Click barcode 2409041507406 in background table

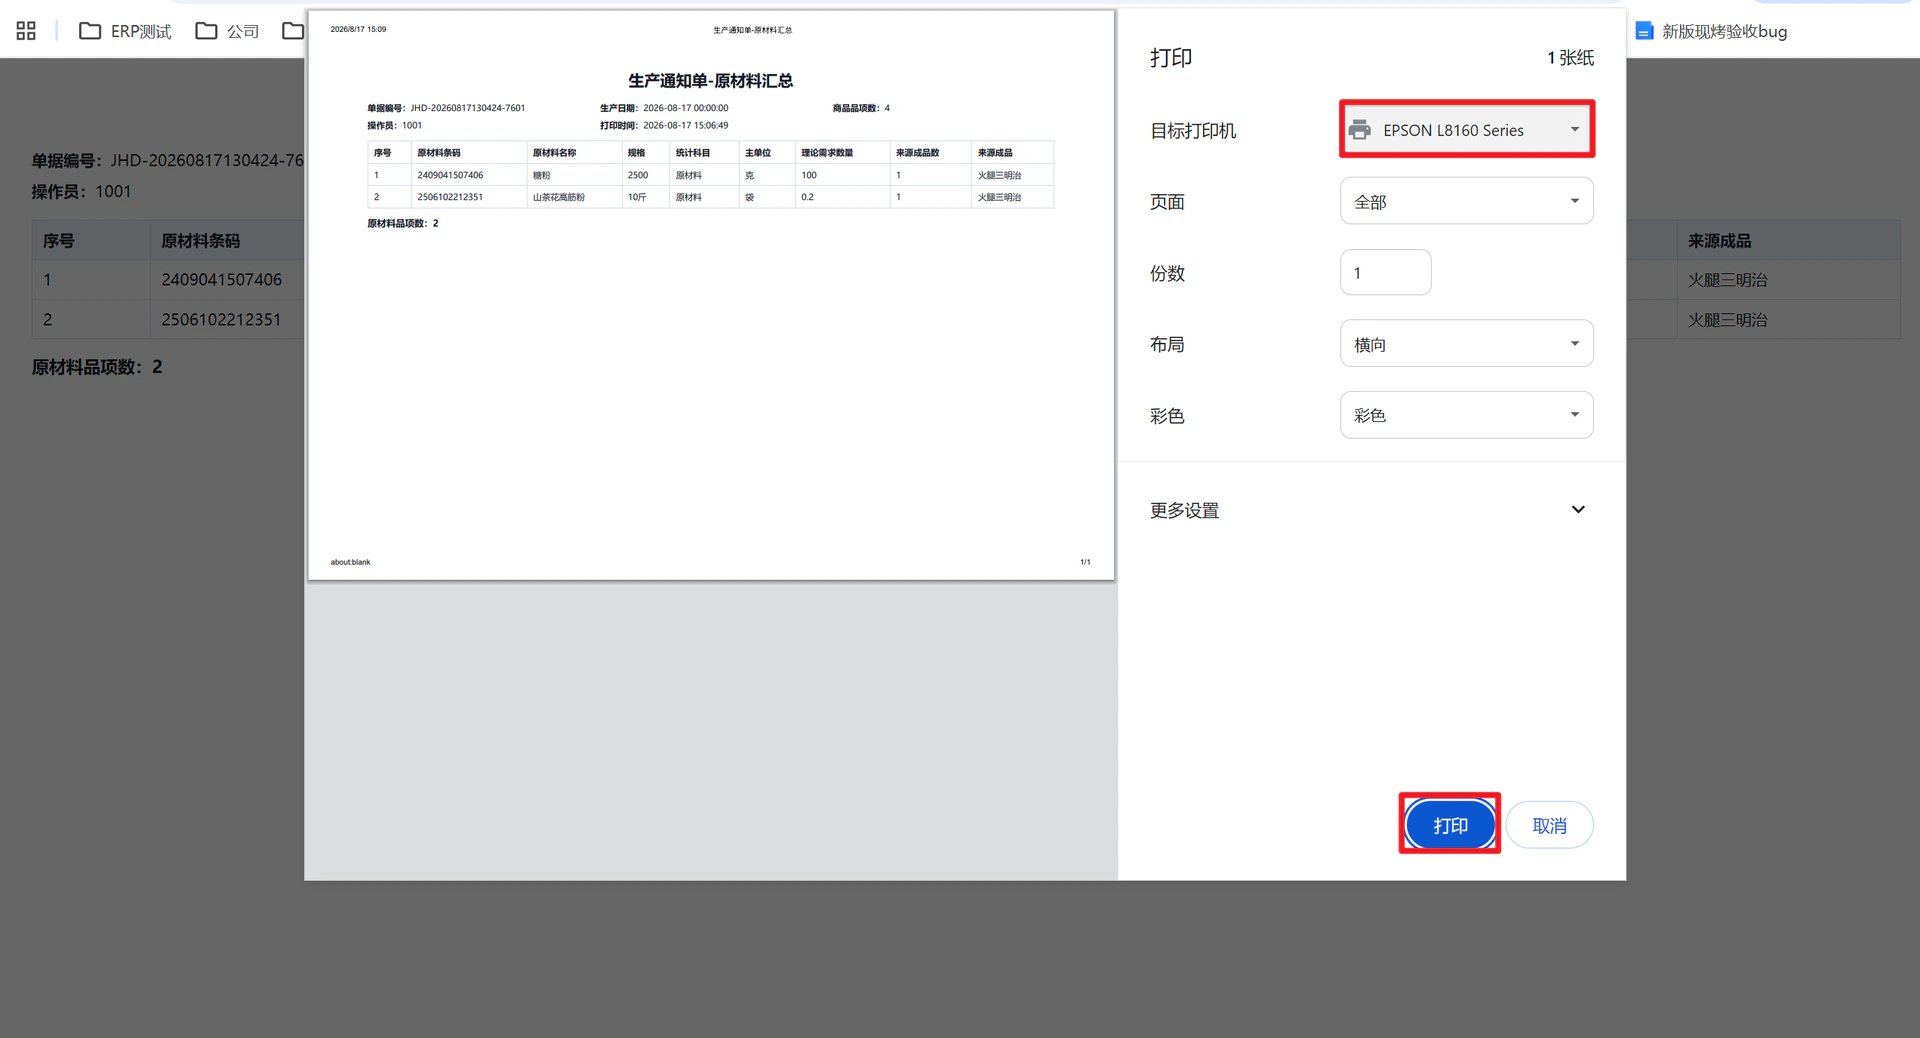point(221,280)
